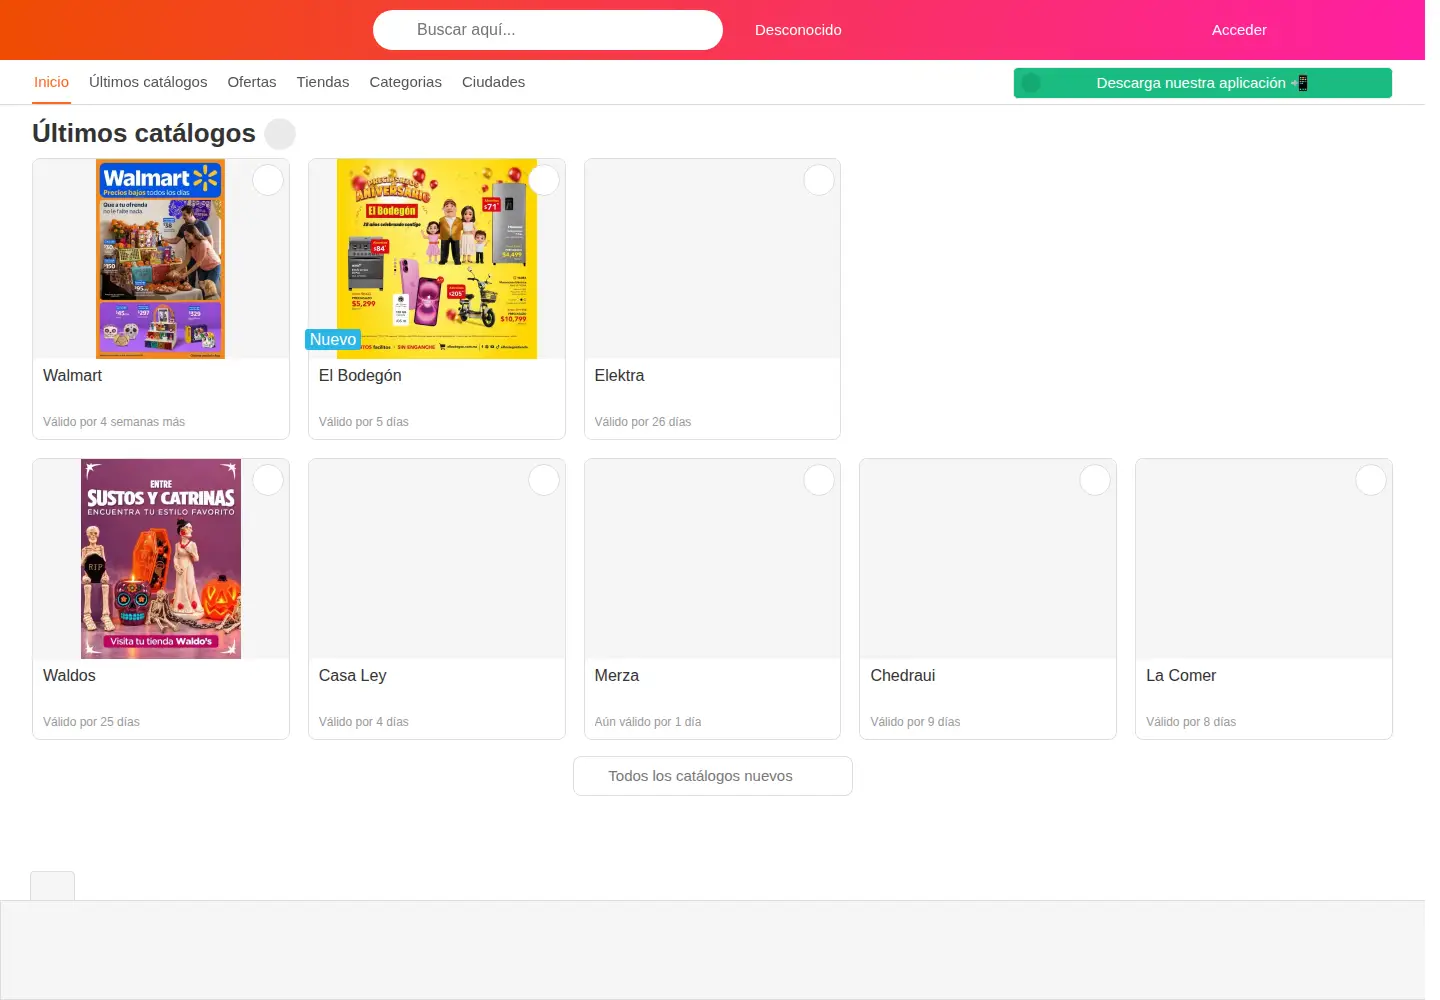1440x1000 pixels.
Task: Click the Casa Ley store name
Action: pyautogui.click(x=352, y=676)
